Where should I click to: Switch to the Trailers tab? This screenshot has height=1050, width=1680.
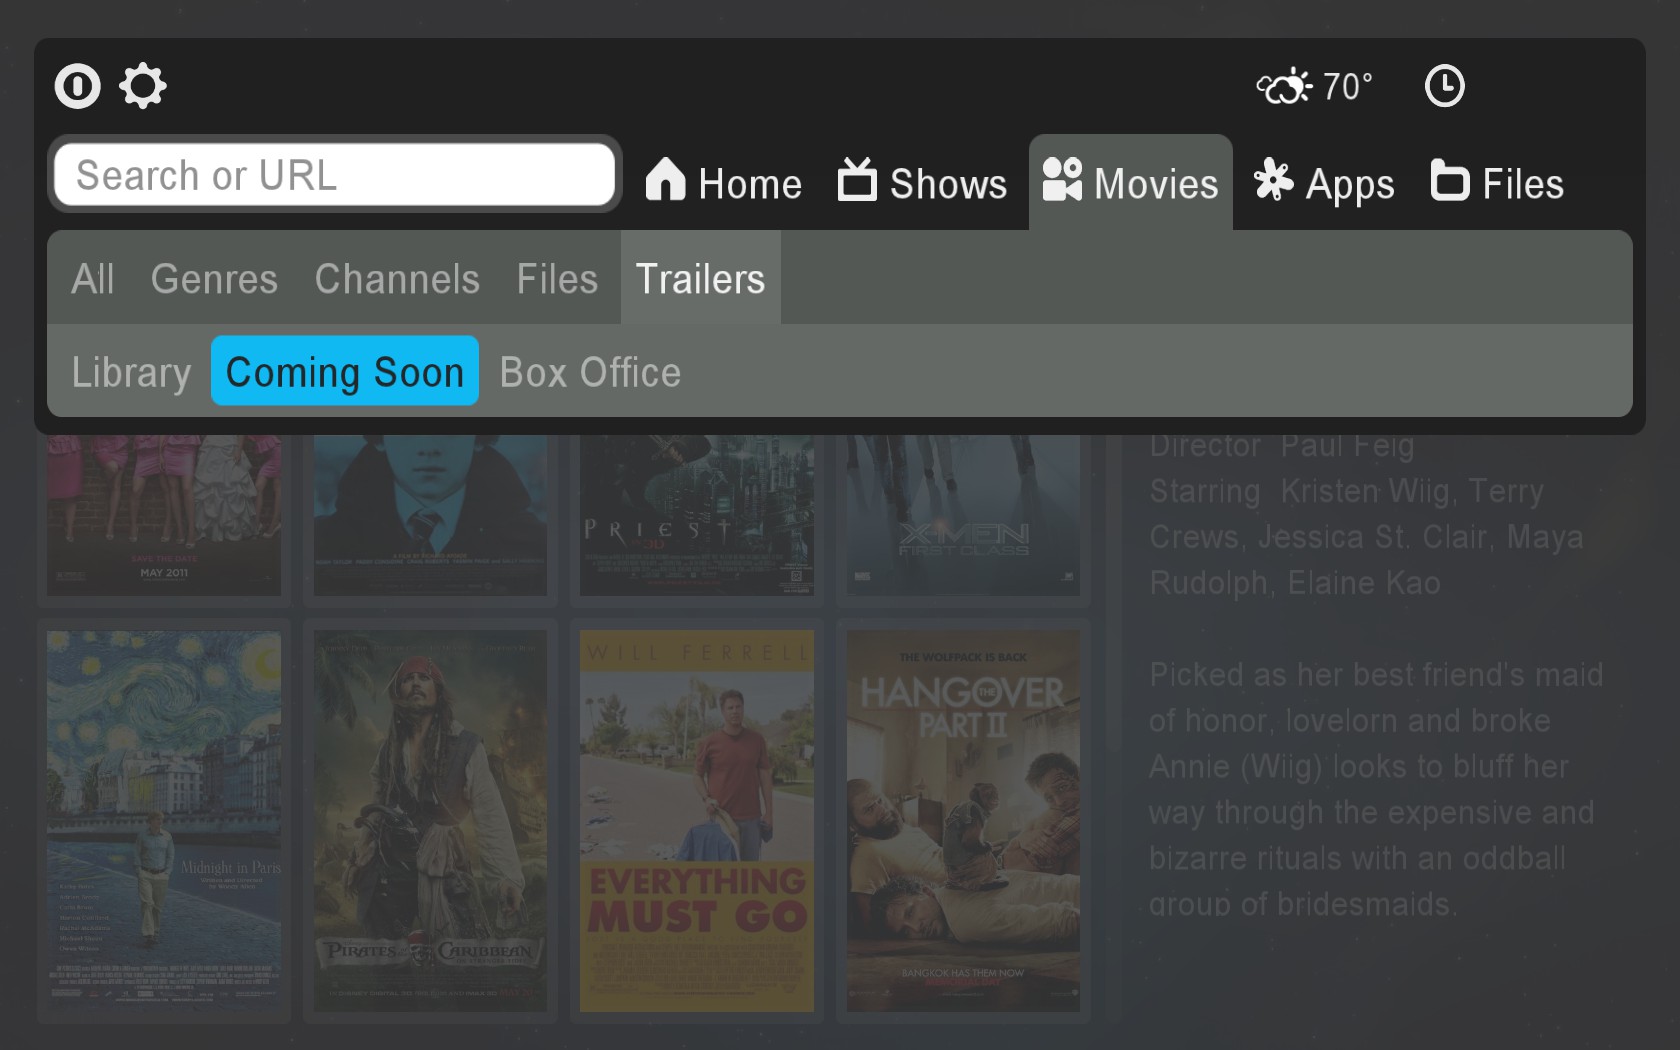[x=700, y=279]
